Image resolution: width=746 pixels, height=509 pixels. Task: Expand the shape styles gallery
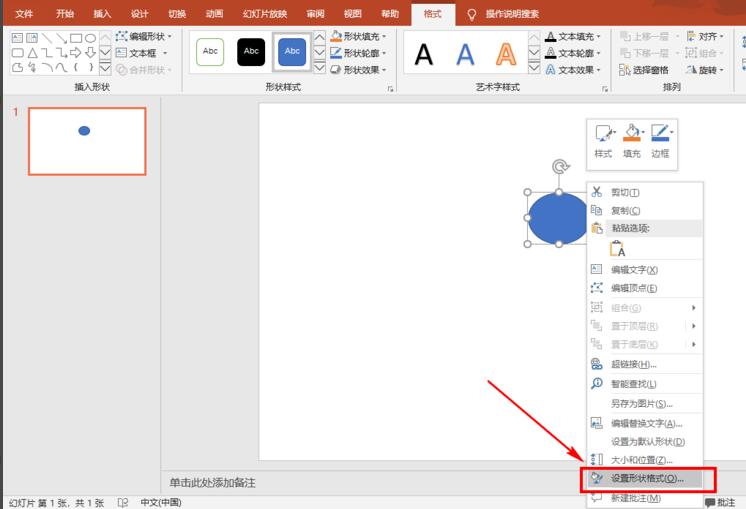click(x=319, y=69)
